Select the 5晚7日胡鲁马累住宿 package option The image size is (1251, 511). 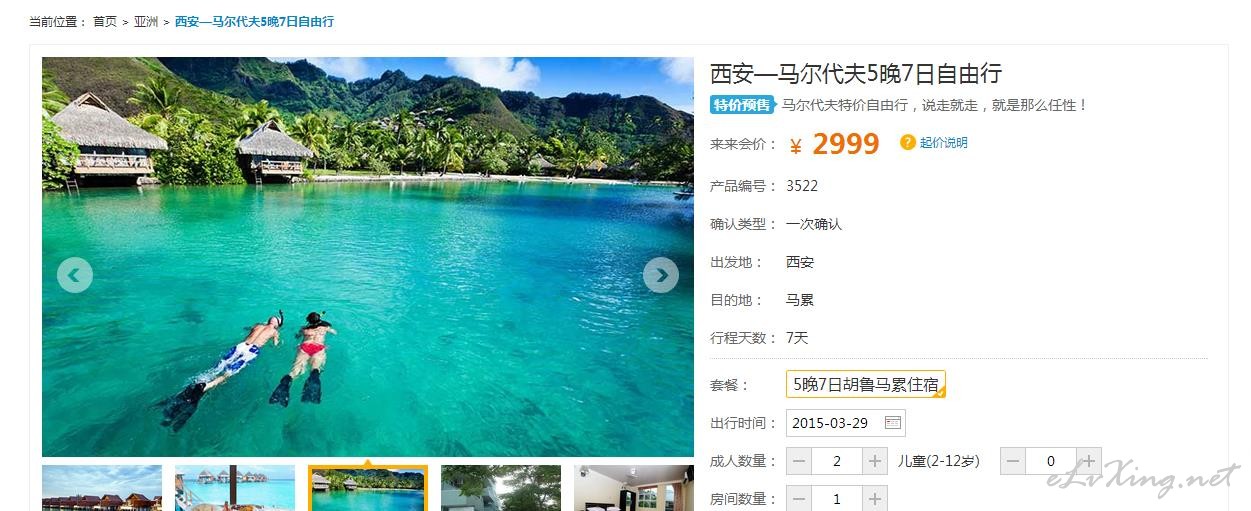click(866, 384)
